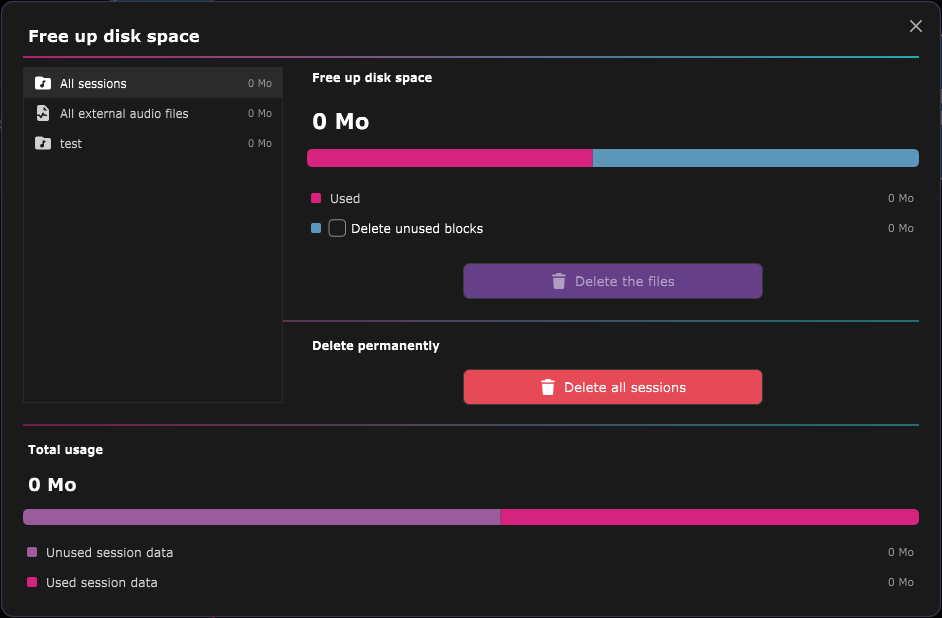Click pink segment of Total usage bar
The width and height of the screenshot is (942, 618).
pos(710,517)
